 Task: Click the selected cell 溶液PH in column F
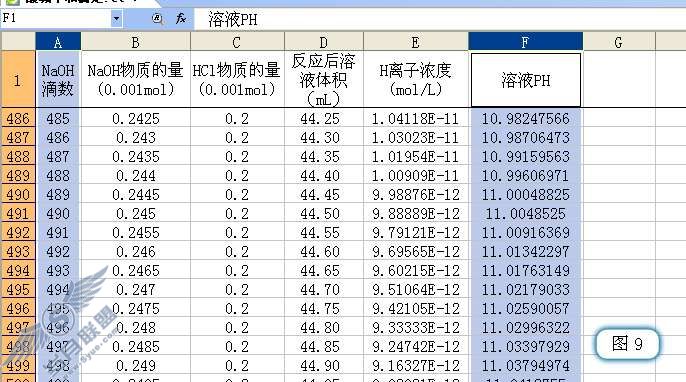pos(525,80)
